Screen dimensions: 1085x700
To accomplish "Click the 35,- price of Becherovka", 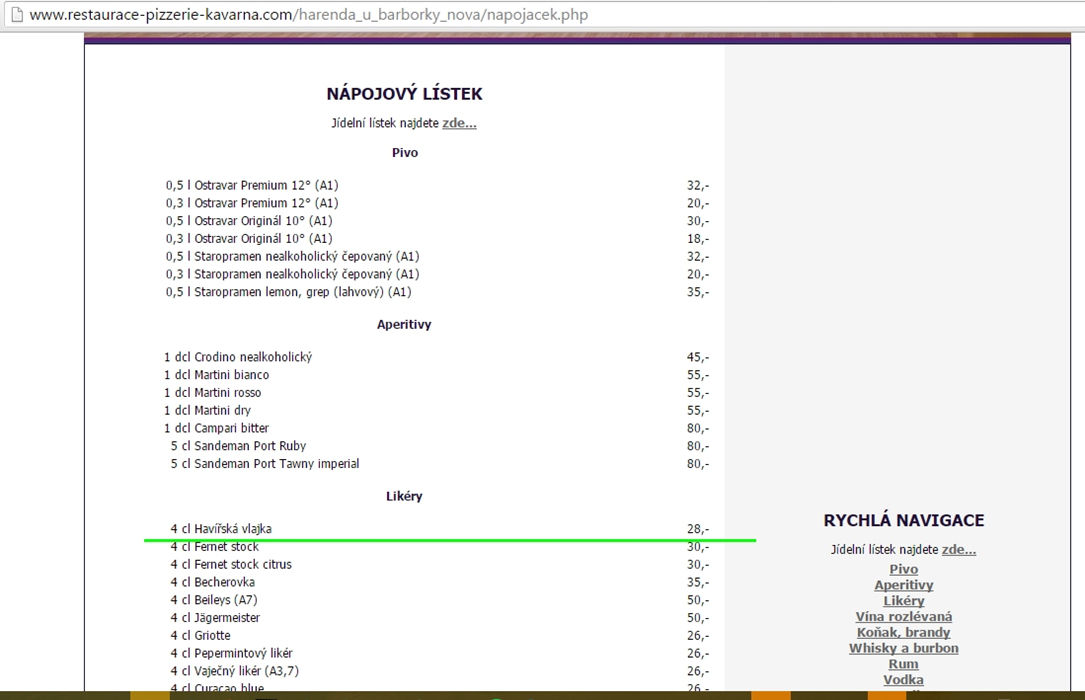I will [x=698, y=582].
